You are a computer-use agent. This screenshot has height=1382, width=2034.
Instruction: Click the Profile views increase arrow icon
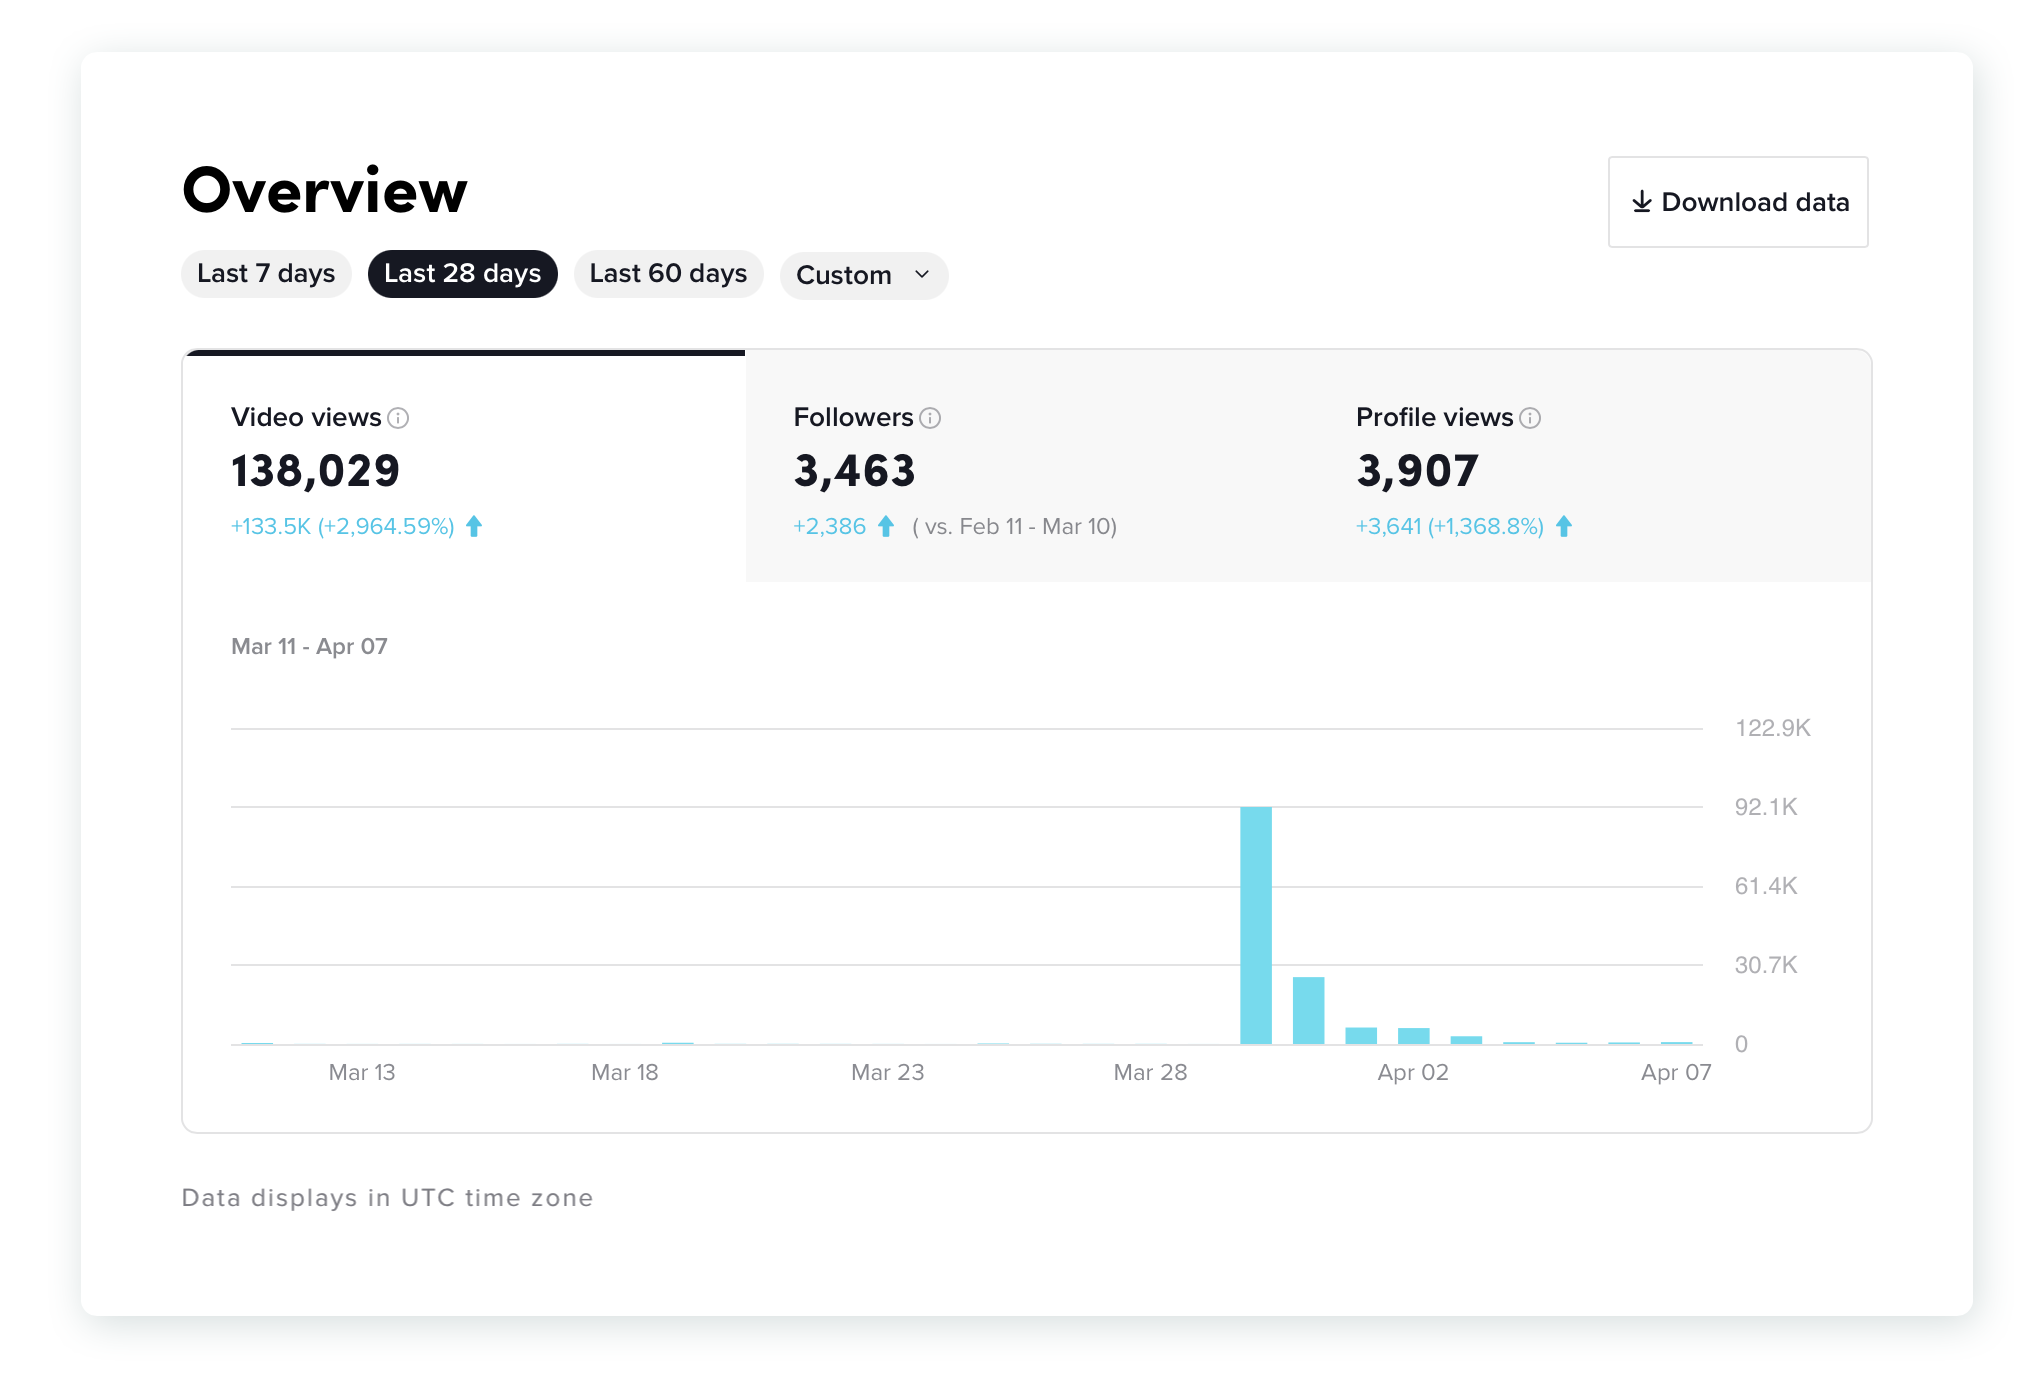(x=1564, y=526)
